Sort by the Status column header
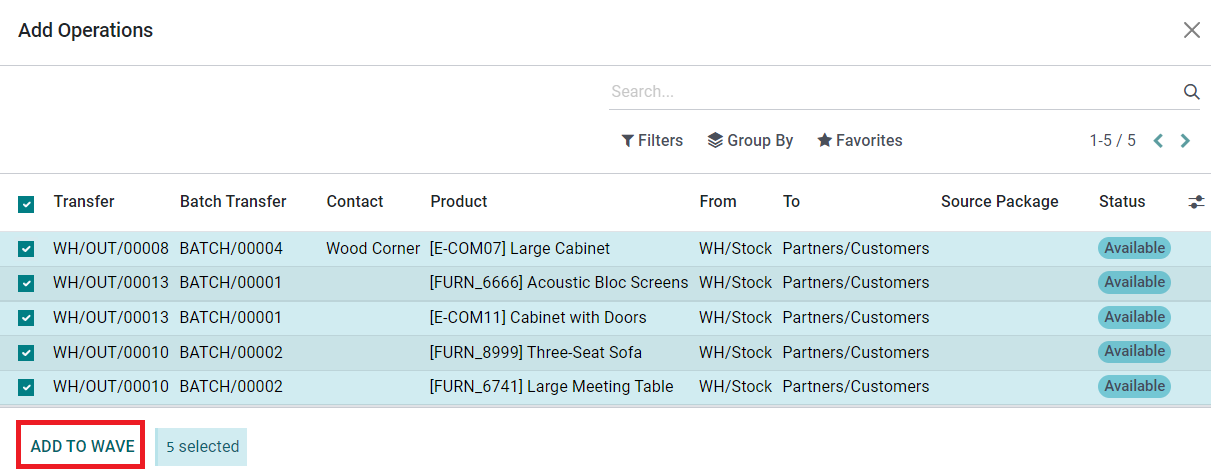 [1121, 202]
